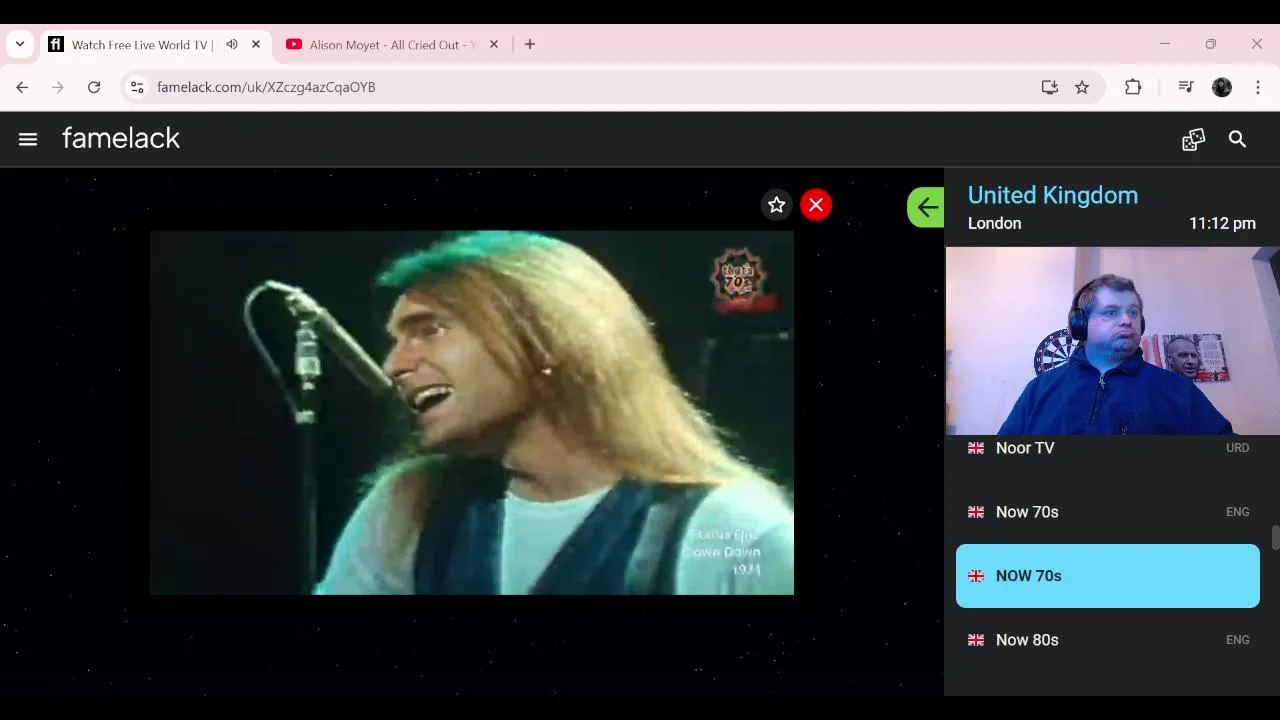Click the United Kingdom heading
This screenshot has height=720, width=1280.
[x=1053, y=195]
